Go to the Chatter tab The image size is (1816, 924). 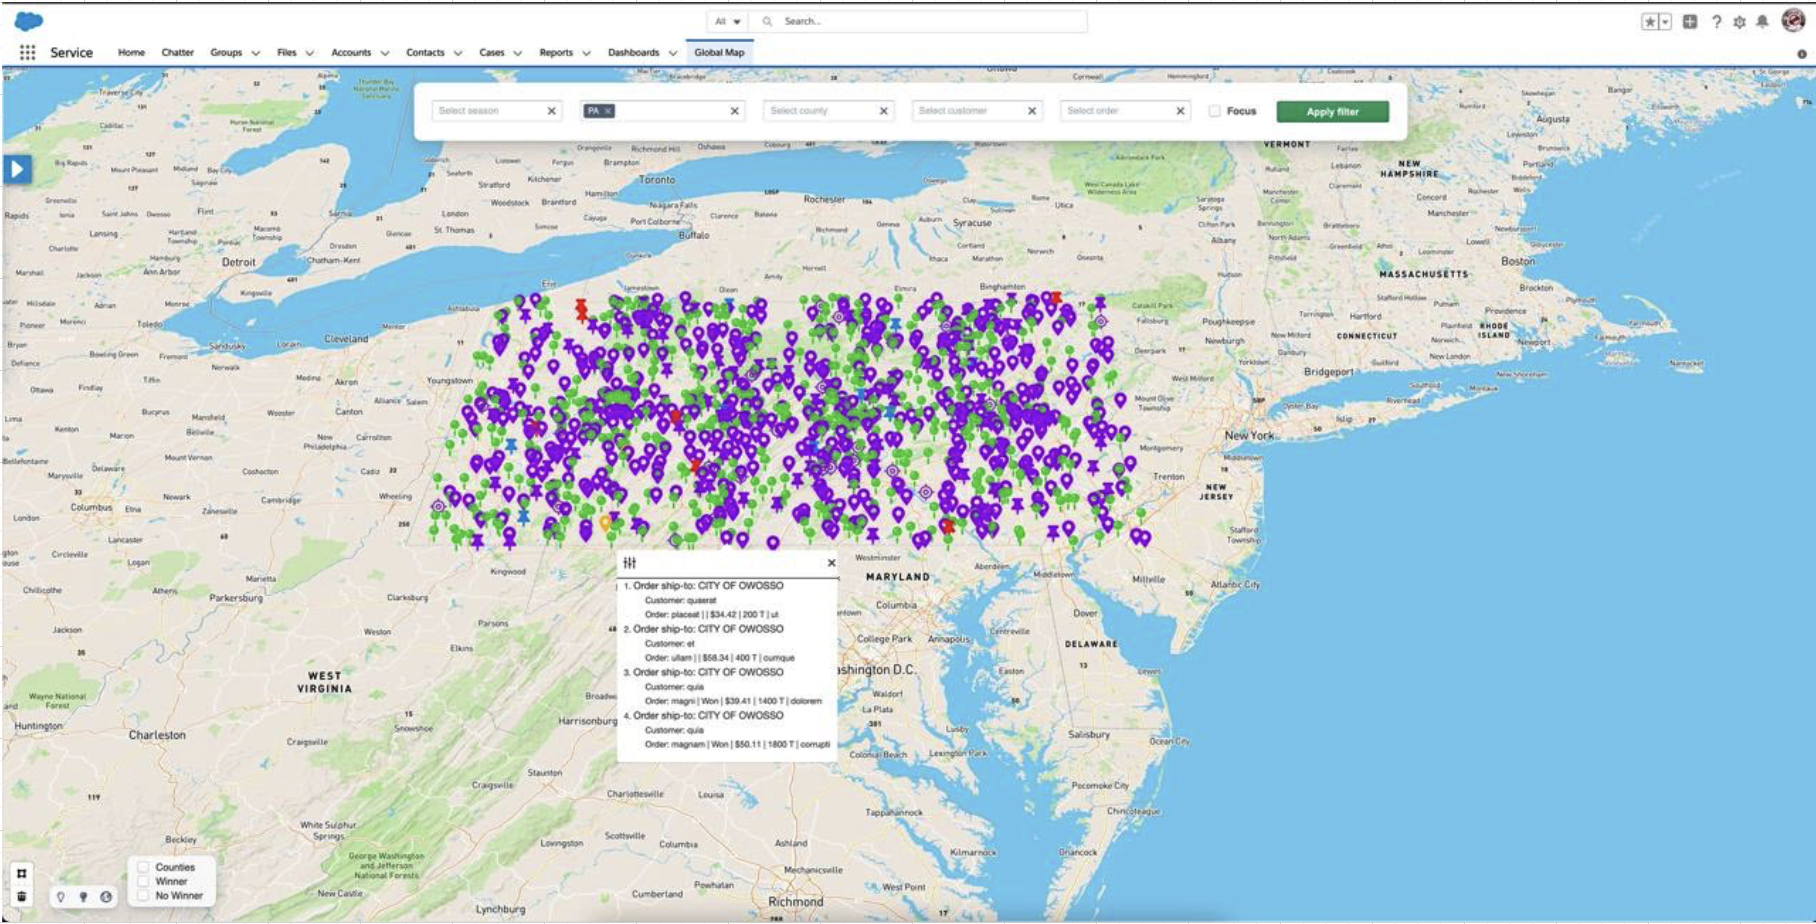click(x=177, y=53)
